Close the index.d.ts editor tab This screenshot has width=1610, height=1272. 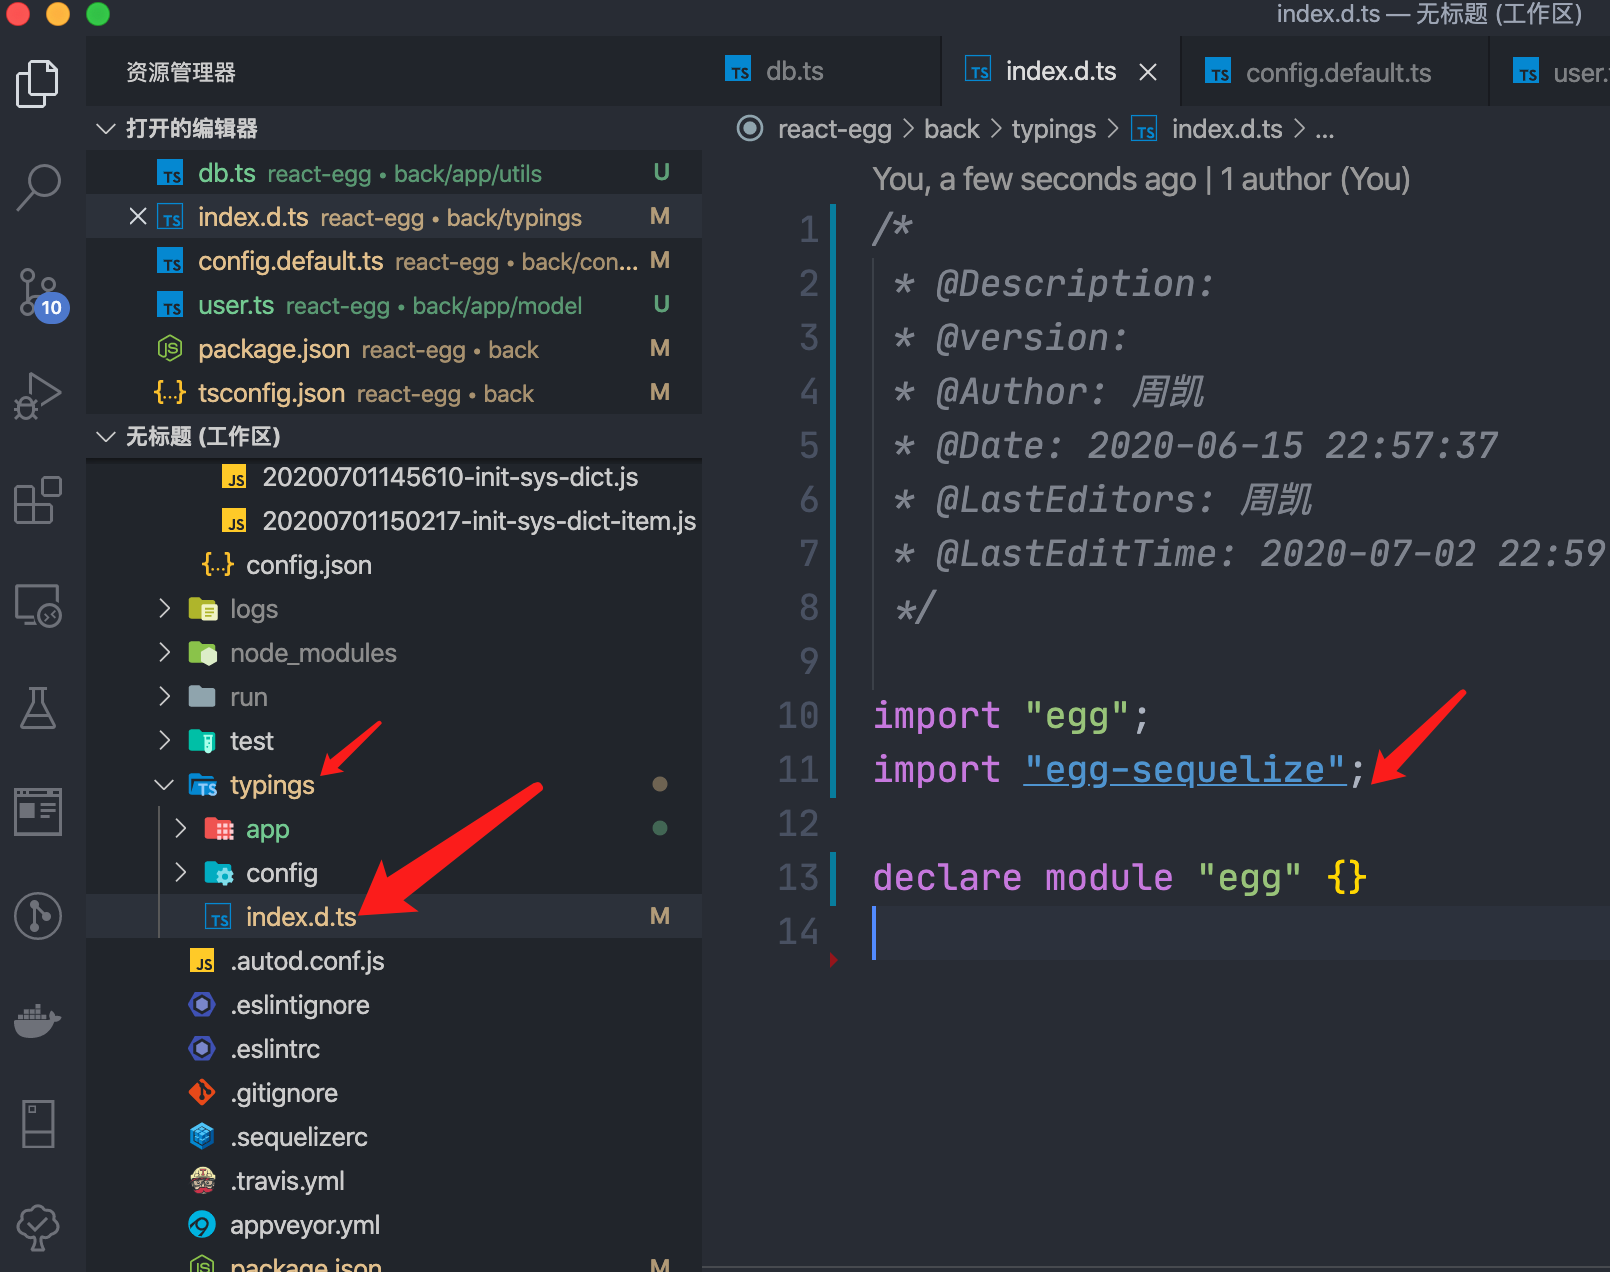[1147, 71]
